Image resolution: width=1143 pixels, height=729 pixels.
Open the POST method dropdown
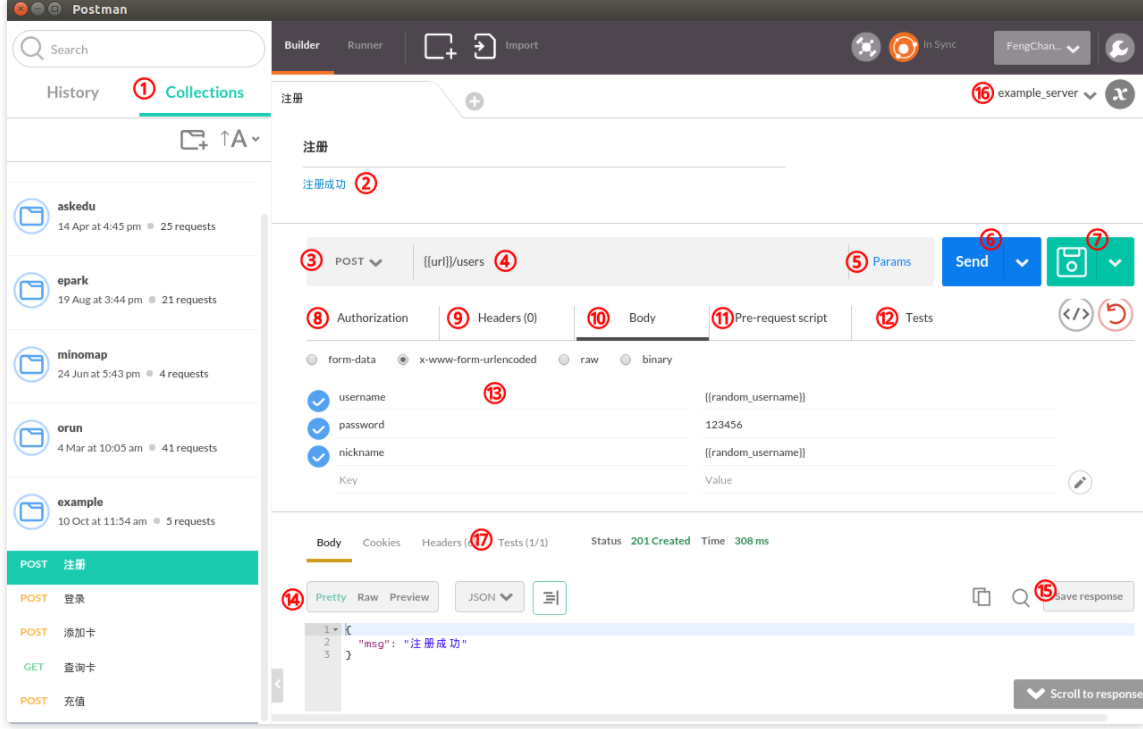pos(358,262)
